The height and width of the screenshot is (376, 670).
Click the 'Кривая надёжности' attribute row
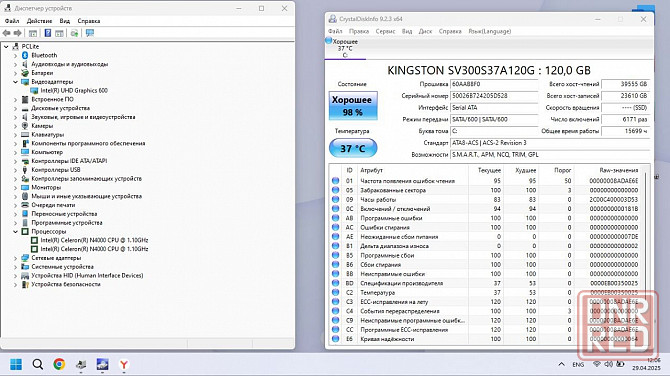pyautogui.click(x=485, y=339)
